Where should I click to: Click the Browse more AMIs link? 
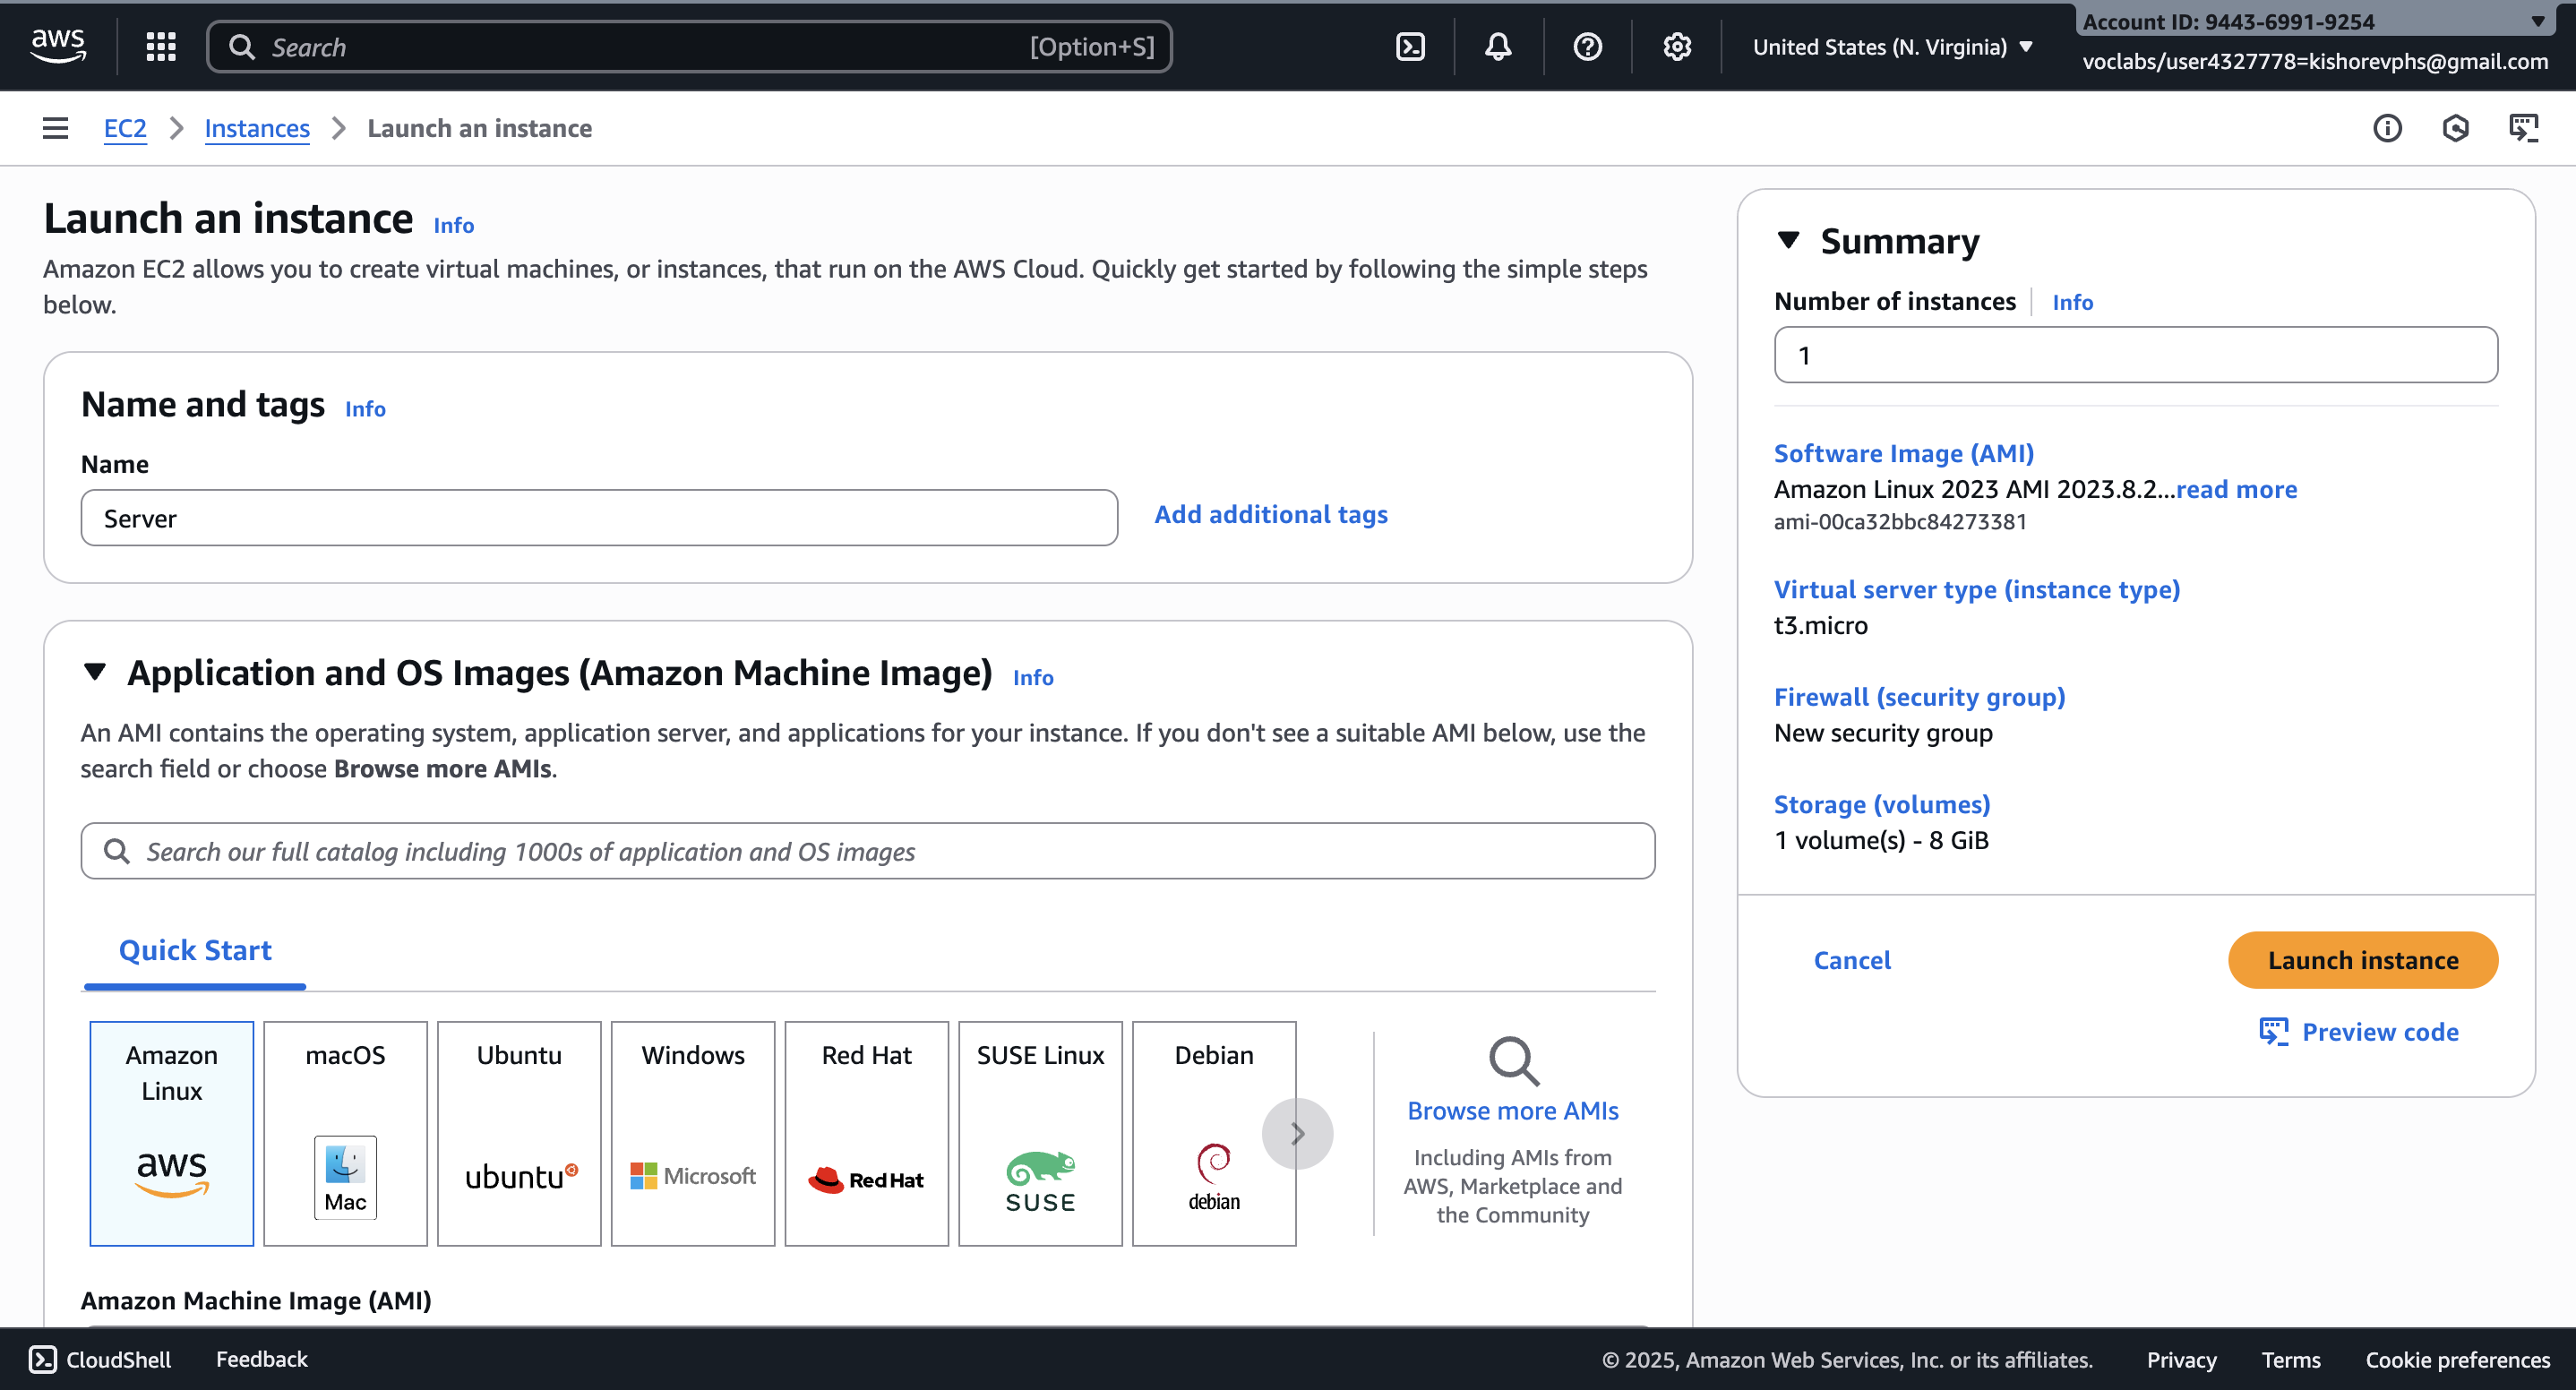click(x=1513, y=1110)
